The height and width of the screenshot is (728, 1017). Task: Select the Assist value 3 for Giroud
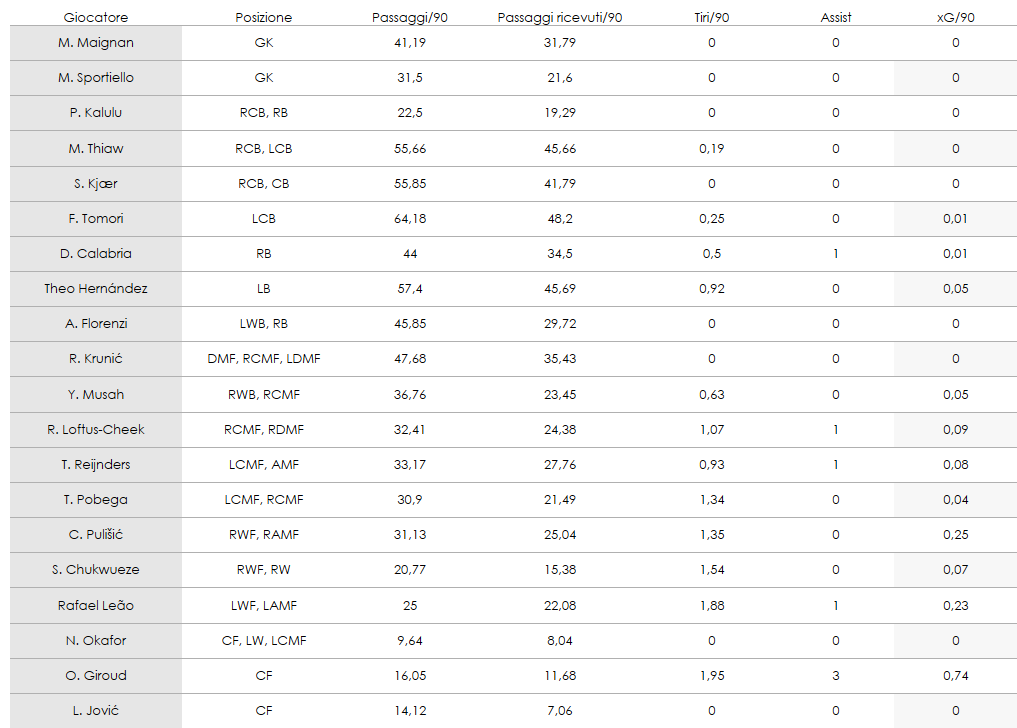(x=836, y=676)
